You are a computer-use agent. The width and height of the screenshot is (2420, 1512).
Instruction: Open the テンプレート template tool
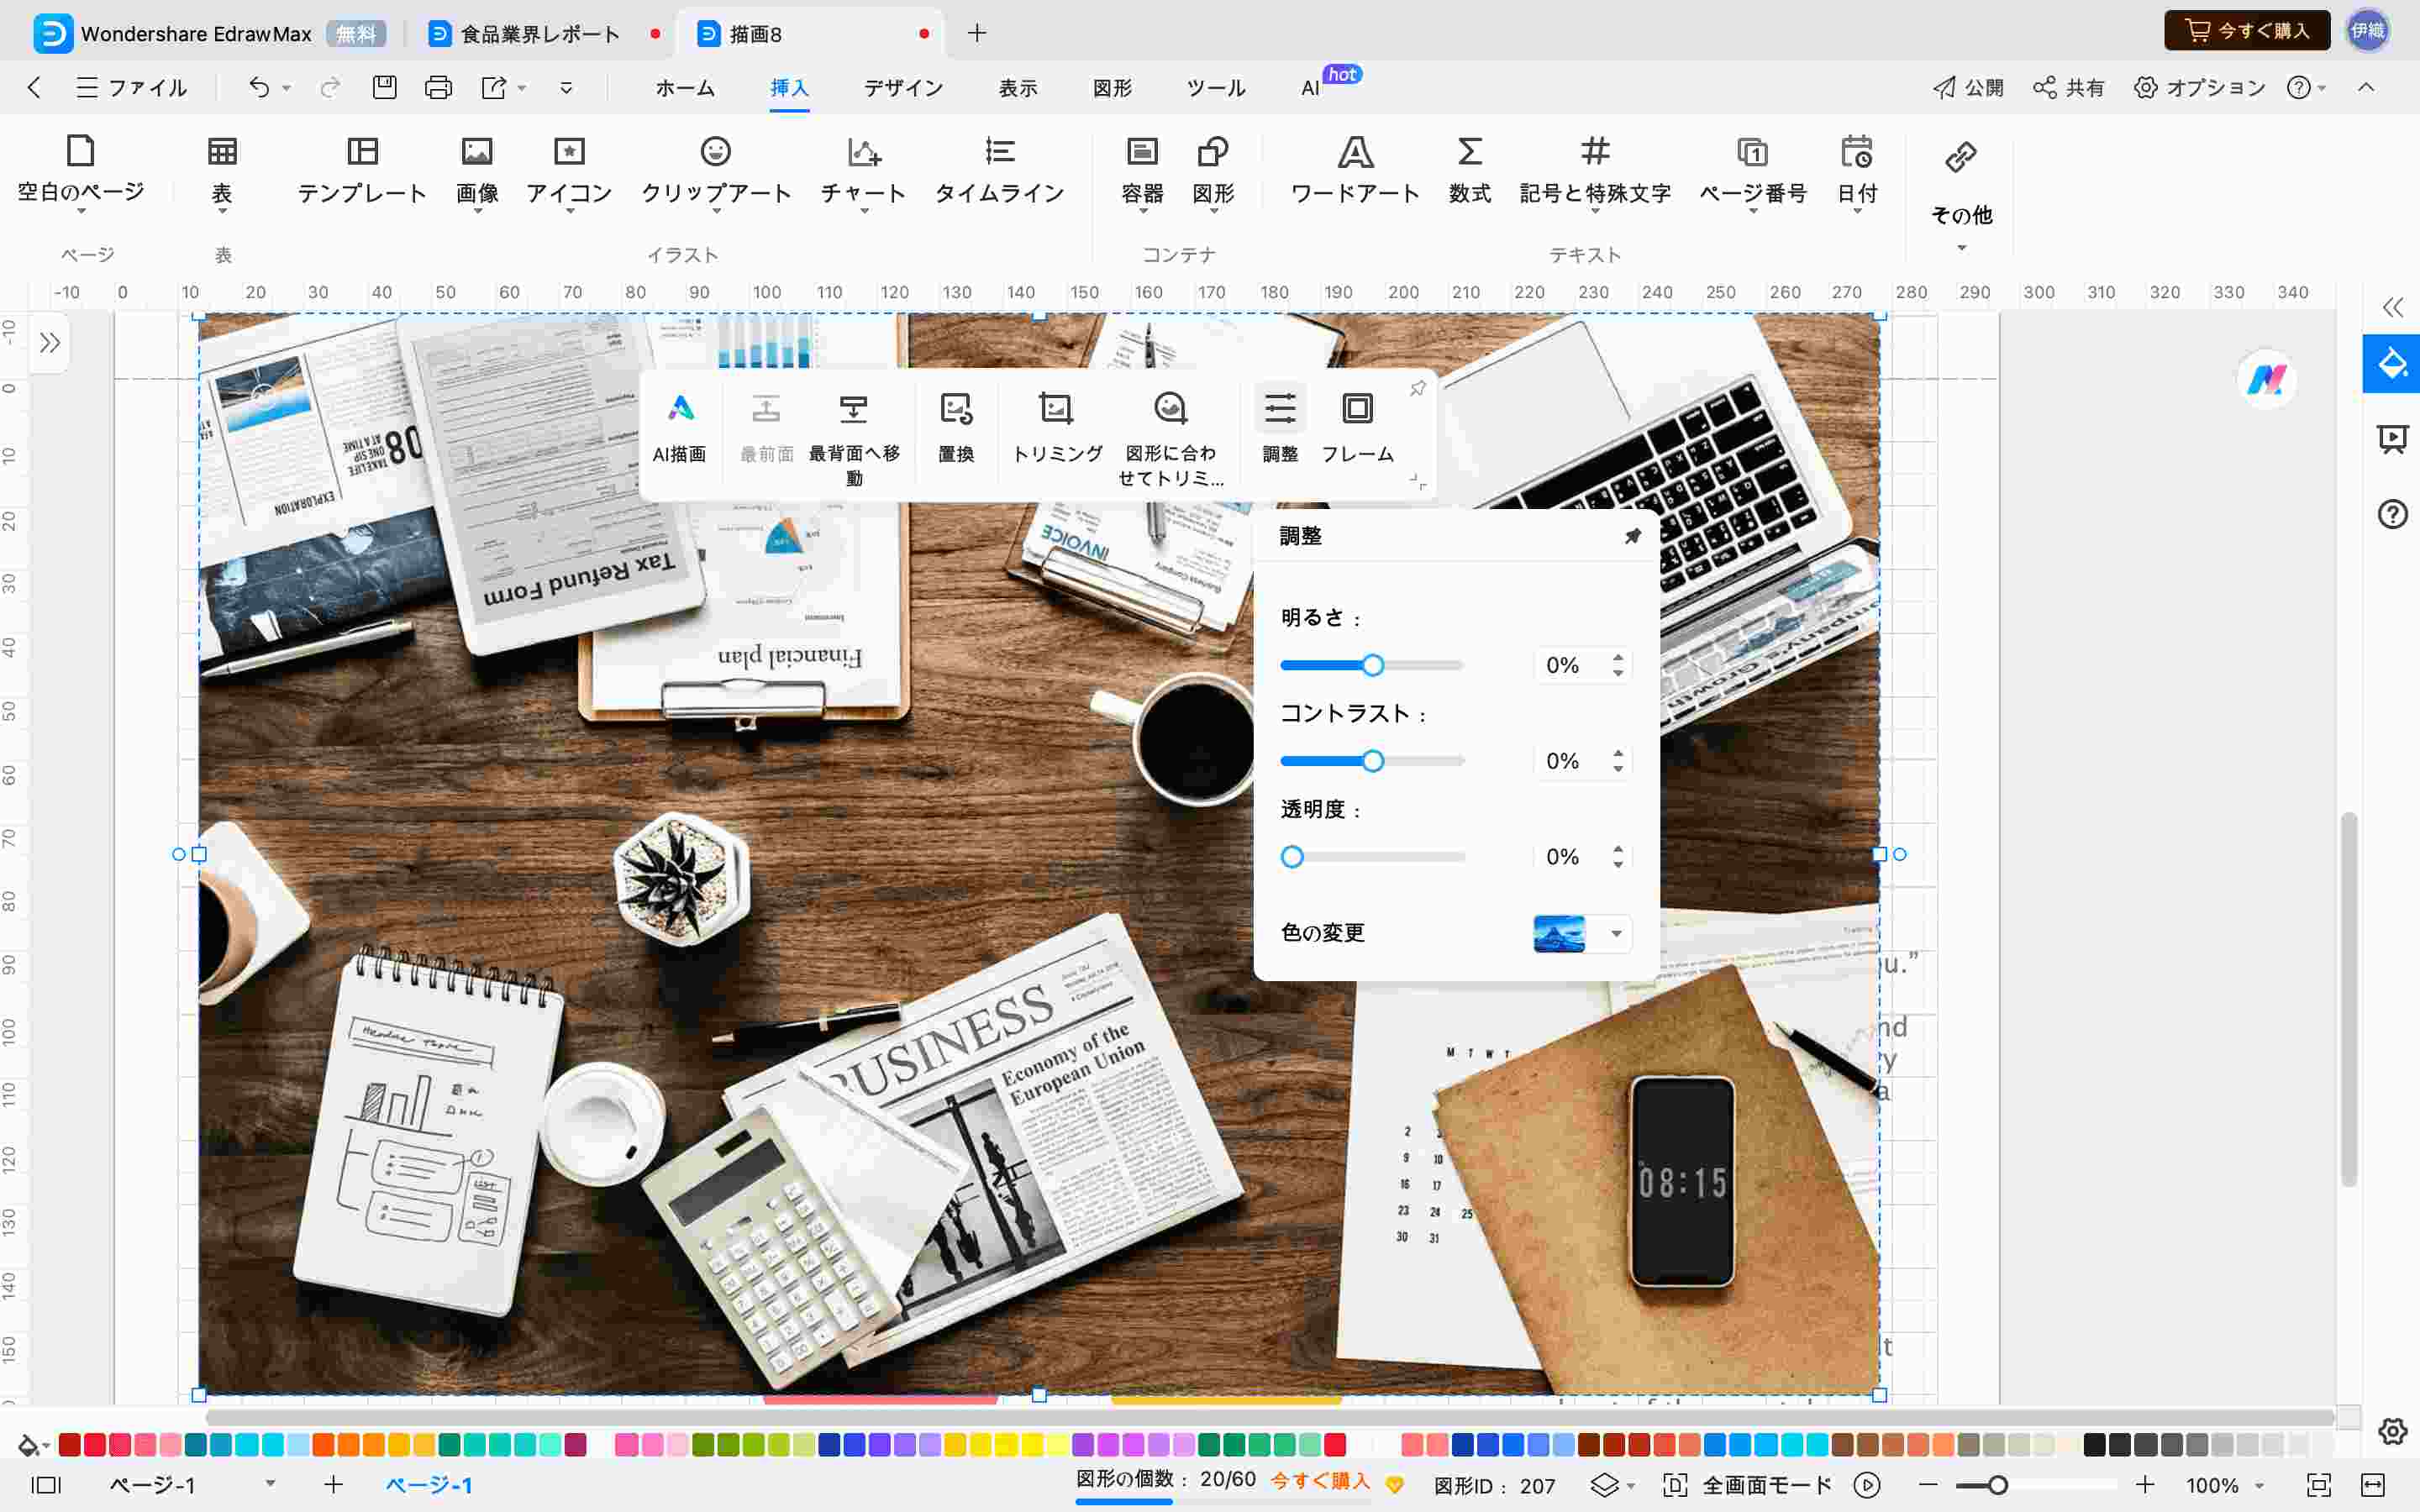click(362, 171)
